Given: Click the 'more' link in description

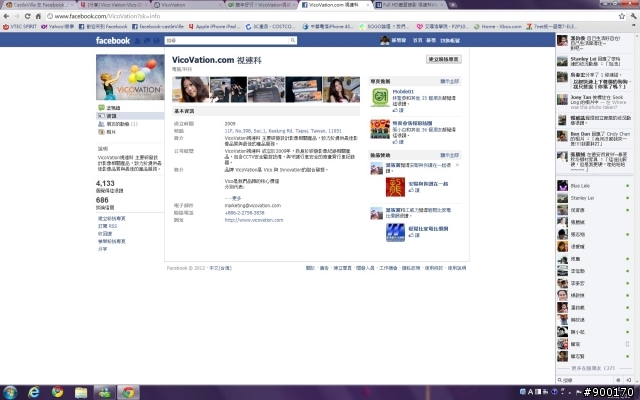Looking at the screenshot, I should (233, 198).
